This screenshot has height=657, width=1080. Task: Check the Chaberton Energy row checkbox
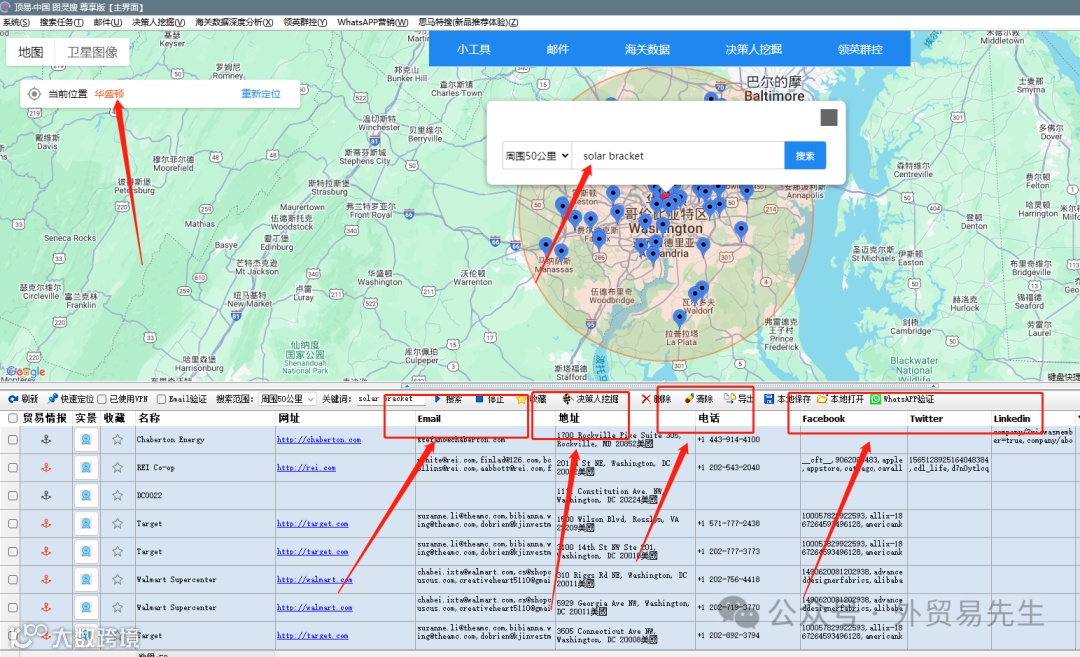click(x=12, y=439)
